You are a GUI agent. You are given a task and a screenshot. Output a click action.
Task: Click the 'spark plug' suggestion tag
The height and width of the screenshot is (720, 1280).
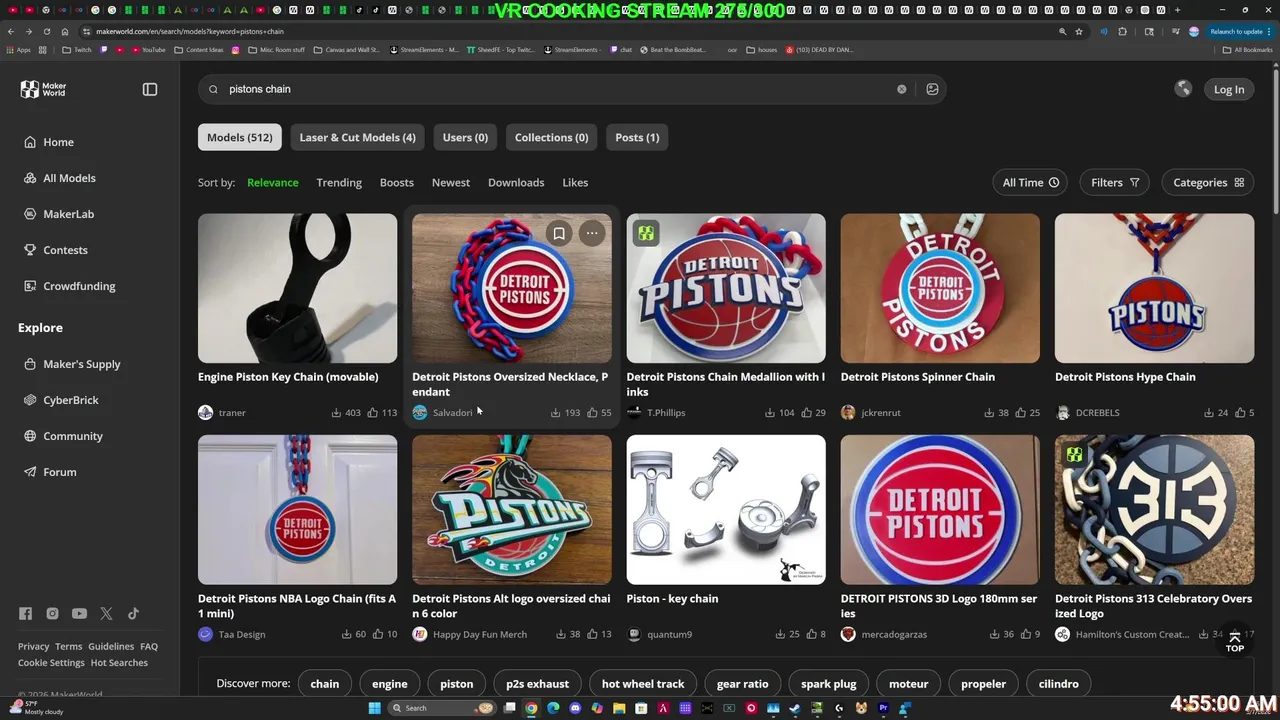(829, 684)
